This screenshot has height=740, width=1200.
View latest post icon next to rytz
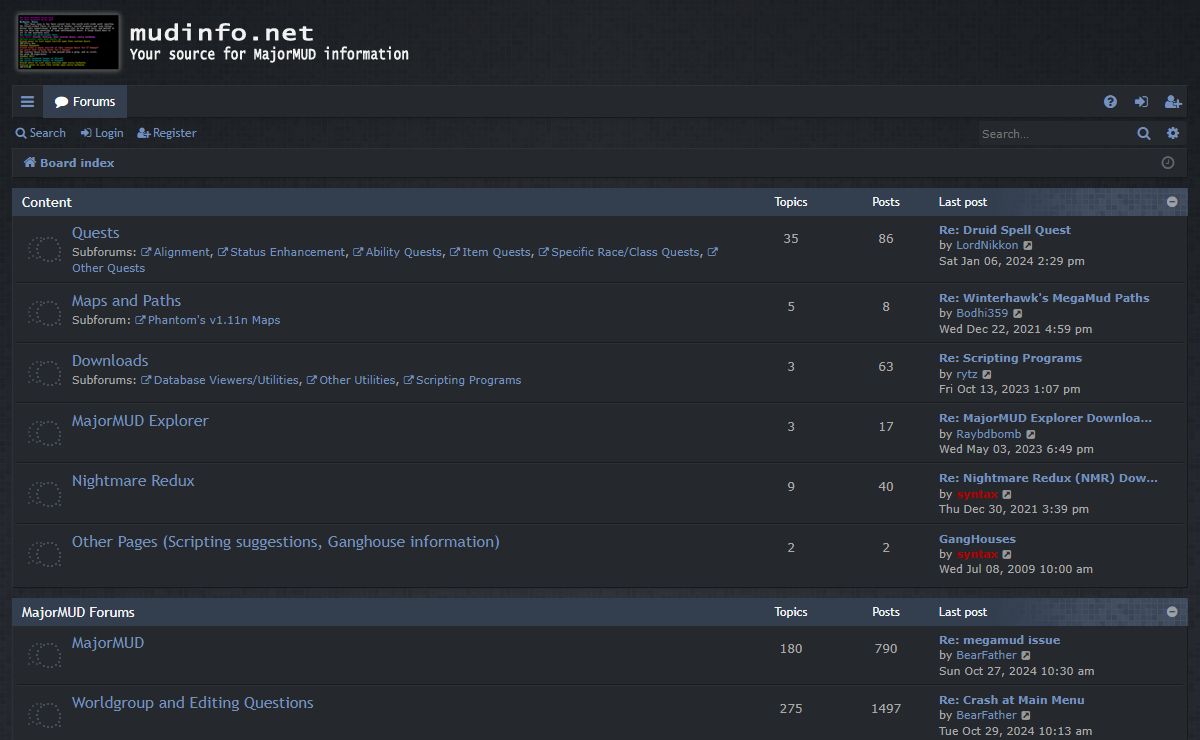pyautogui.click(x=987, y=374)
